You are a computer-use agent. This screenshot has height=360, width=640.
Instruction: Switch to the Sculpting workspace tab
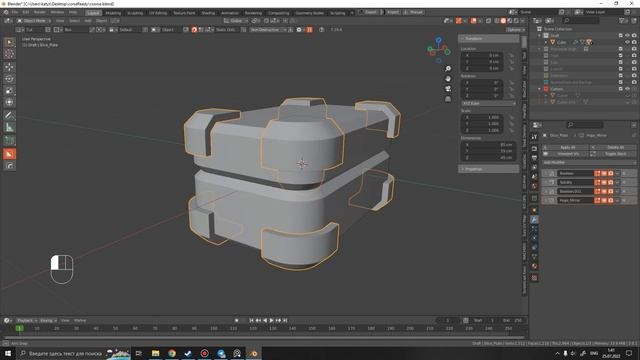coord(135,13)
